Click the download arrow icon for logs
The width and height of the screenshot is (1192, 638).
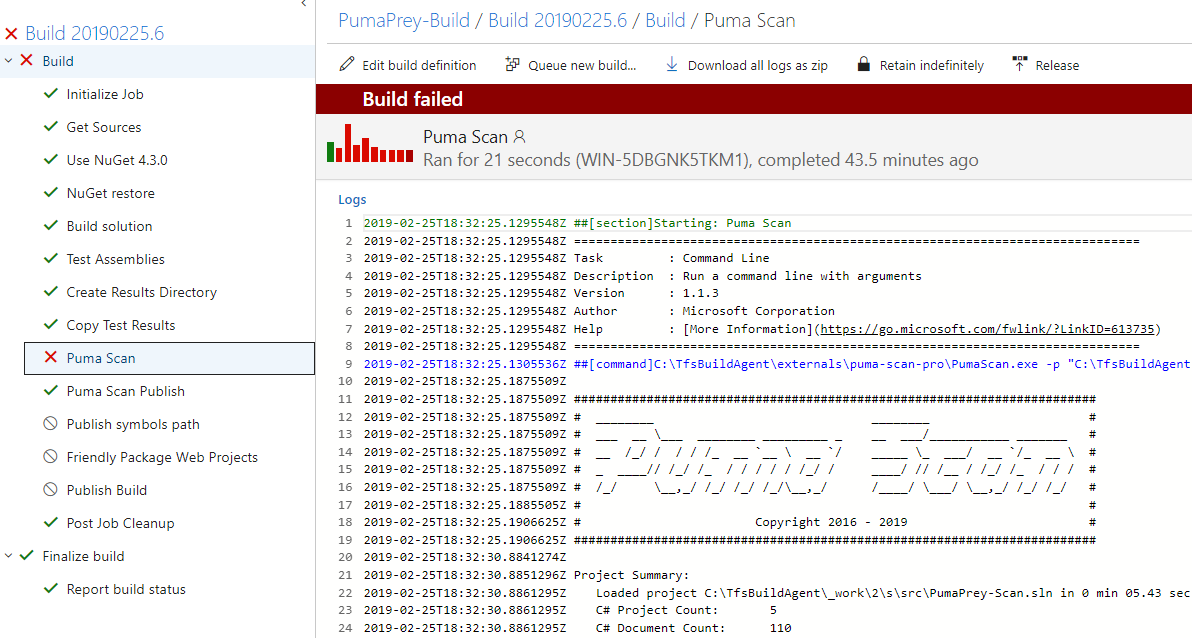pyautogui.click(x=672, y=65)
